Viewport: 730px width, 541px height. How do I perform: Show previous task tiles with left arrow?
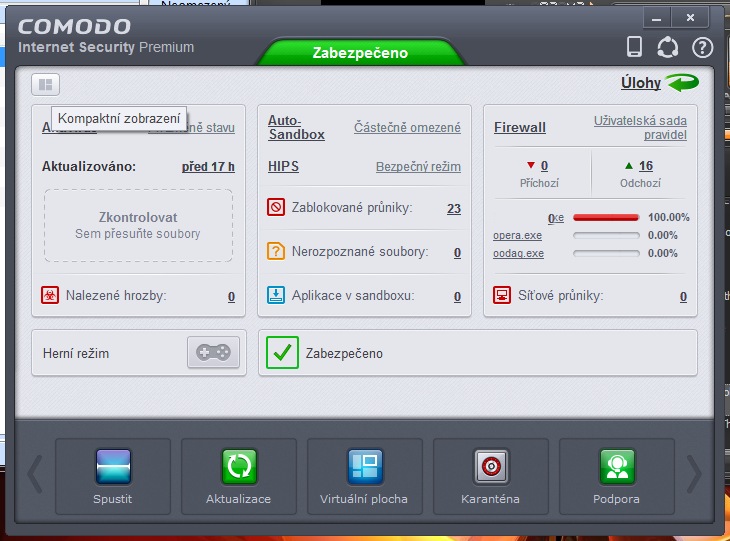(x=35, y=474)
